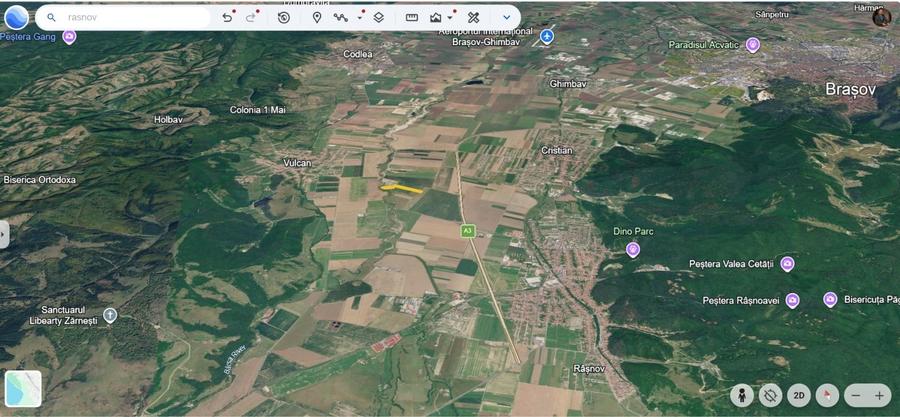Click the Sanctuarul Libearty Zărnești church icon

(110, 315)
